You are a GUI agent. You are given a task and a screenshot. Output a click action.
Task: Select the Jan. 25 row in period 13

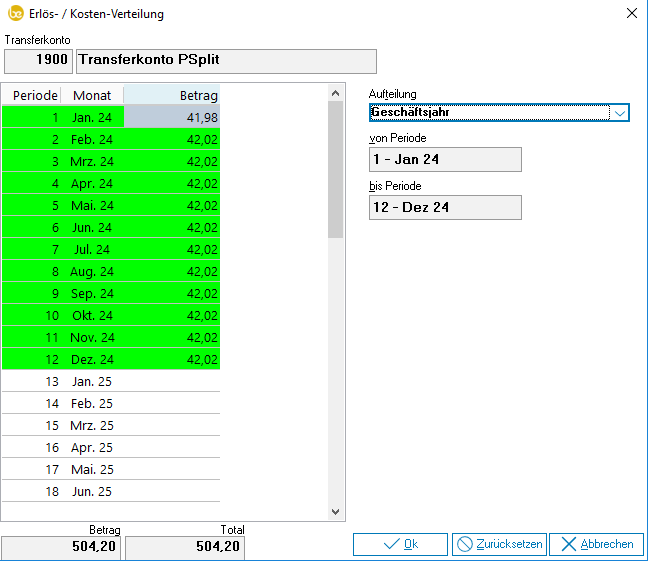(92, 381)
